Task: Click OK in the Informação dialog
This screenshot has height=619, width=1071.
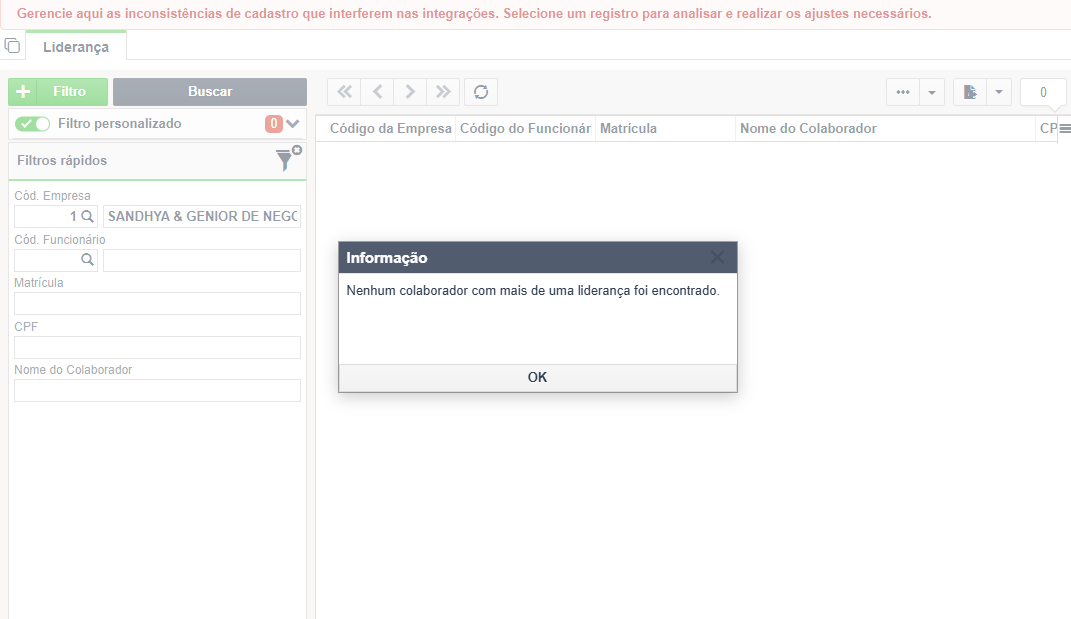Action: 538,377
